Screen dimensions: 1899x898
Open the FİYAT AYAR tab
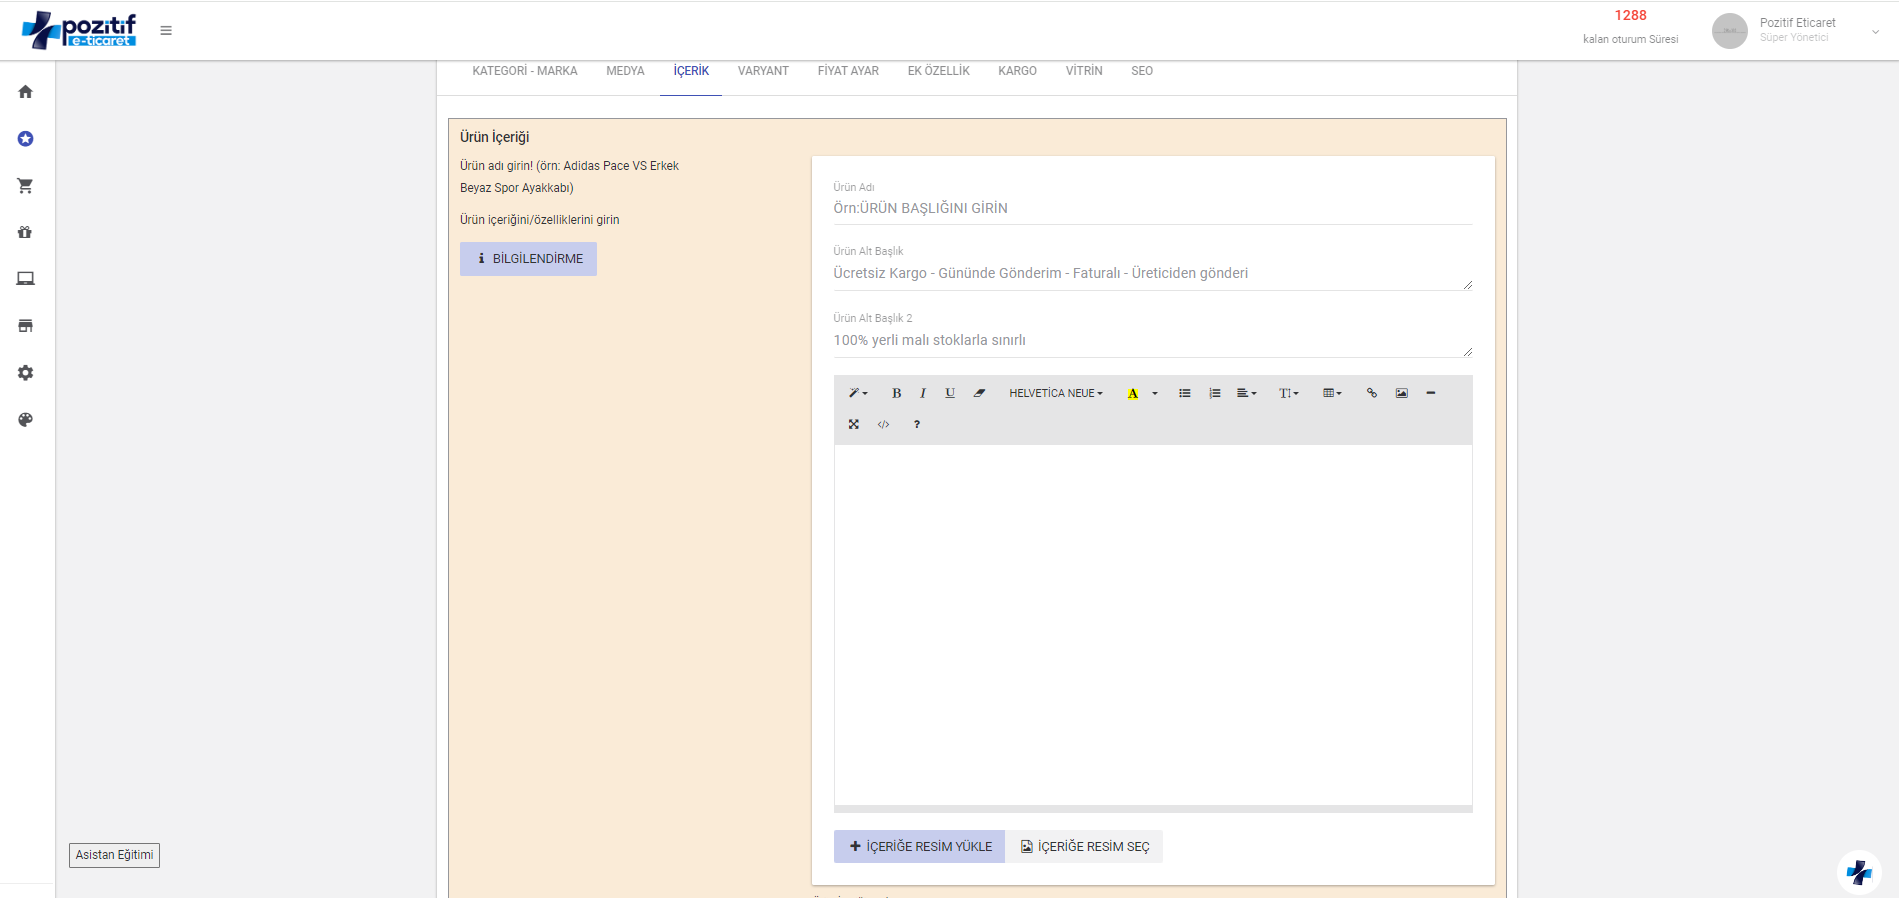click(848, 71)
